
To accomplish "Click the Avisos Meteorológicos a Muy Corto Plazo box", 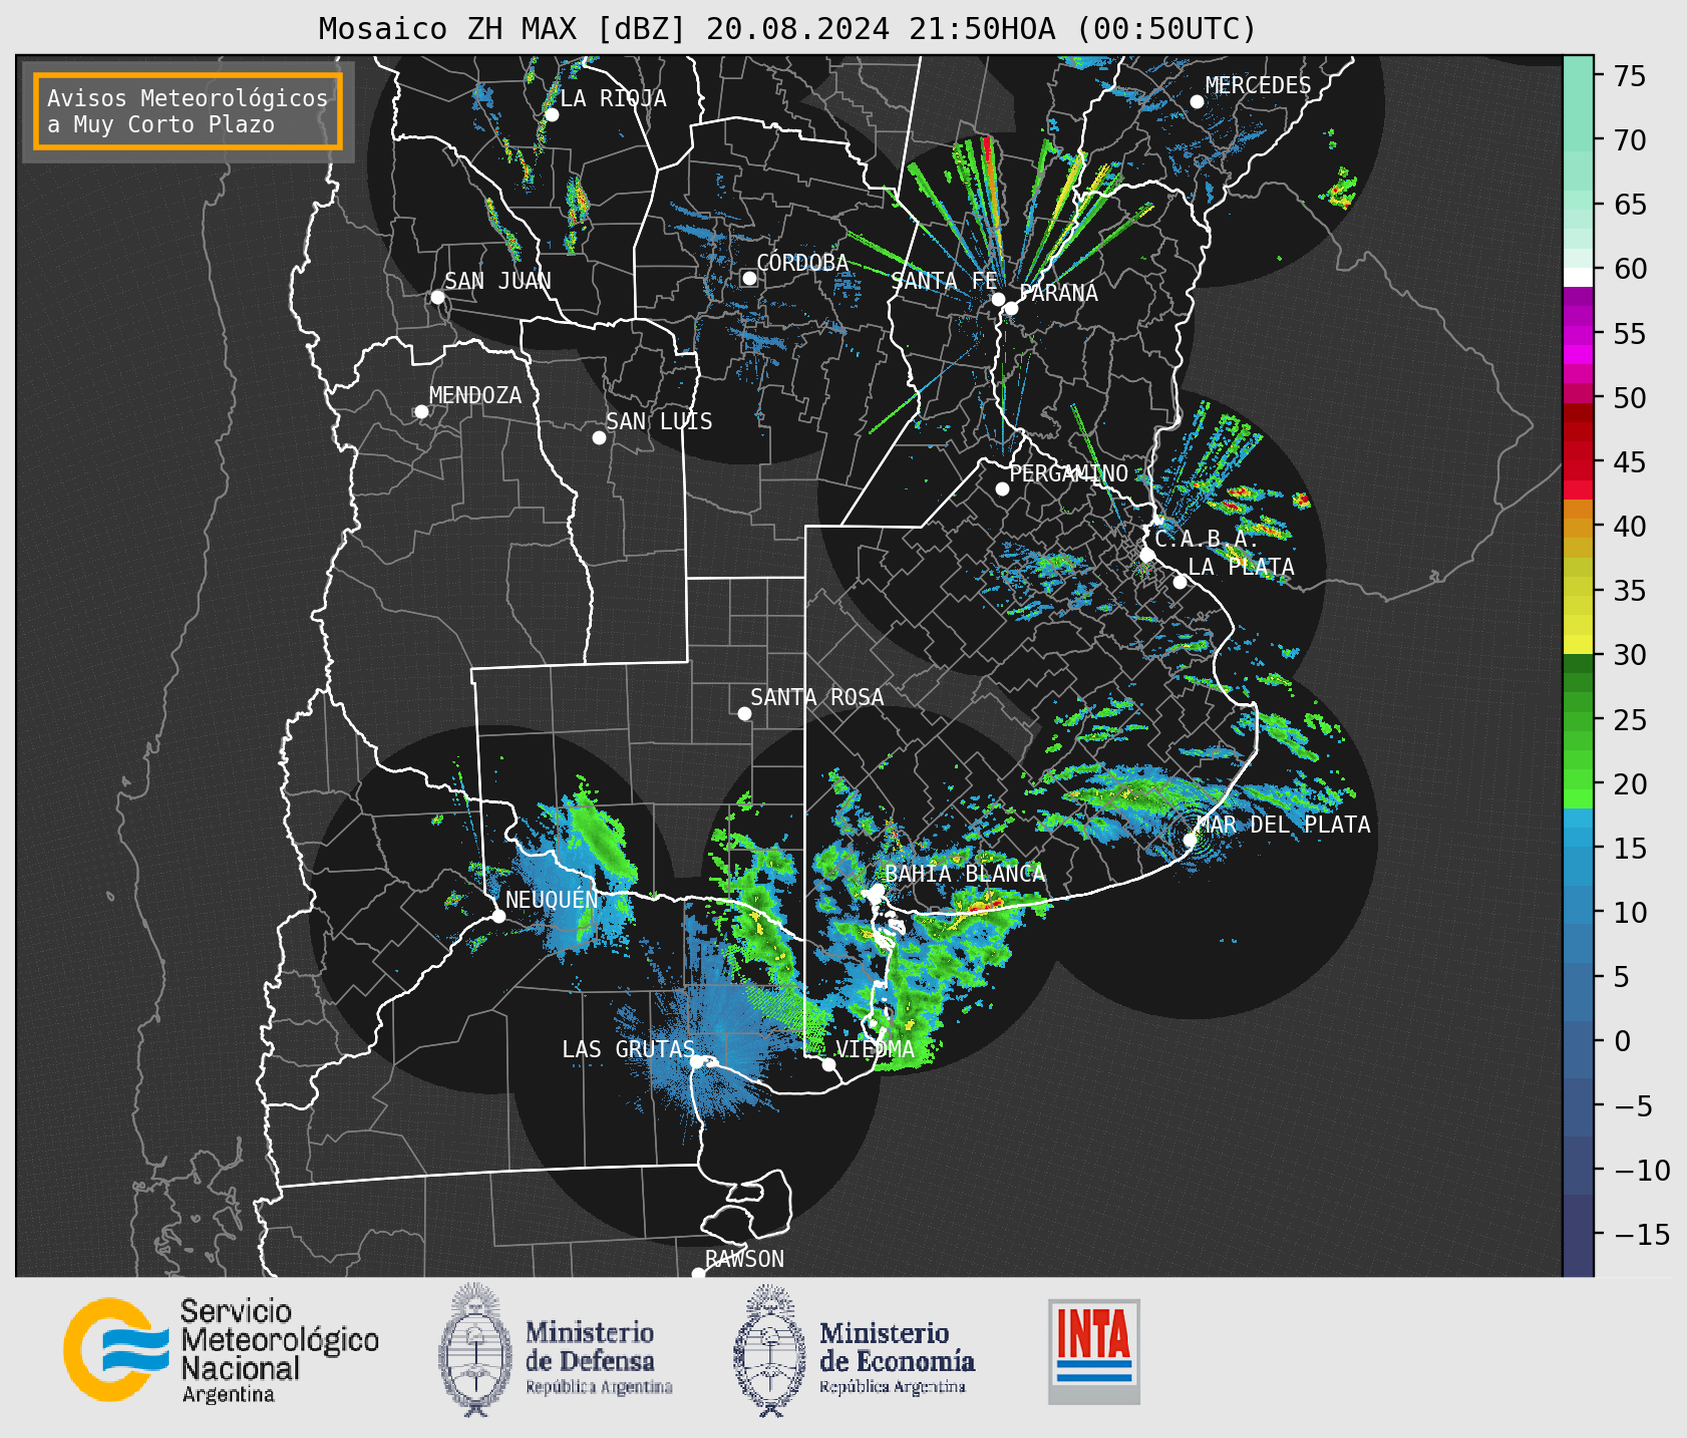I will (x=188, y=111).
